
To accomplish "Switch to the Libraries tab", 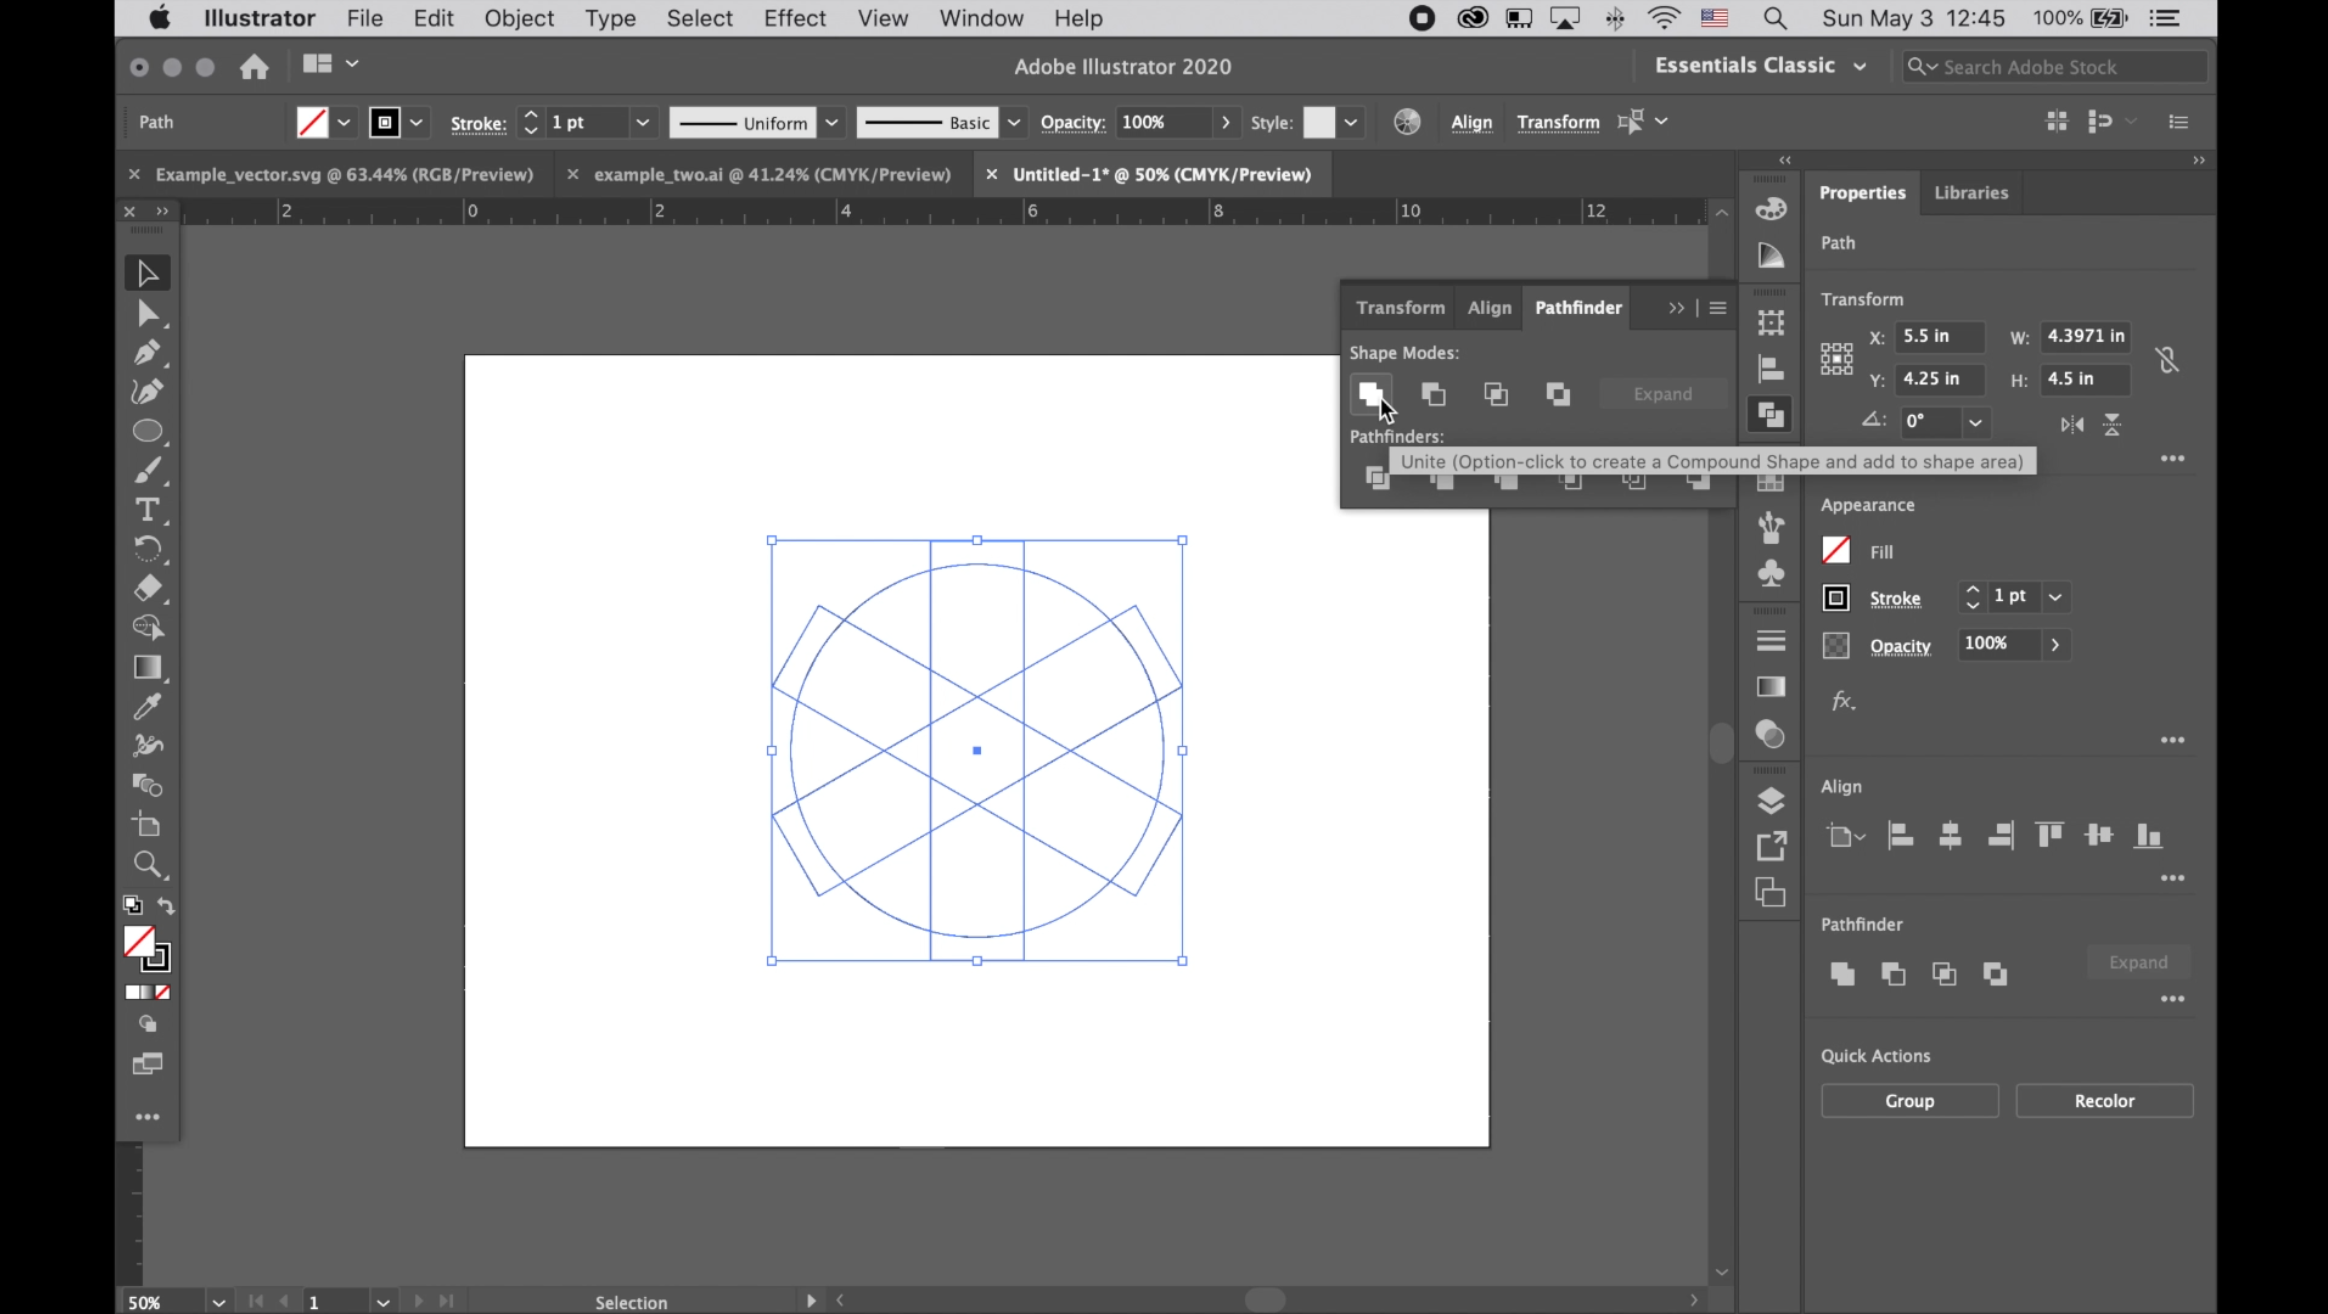I will point(1970,192).
